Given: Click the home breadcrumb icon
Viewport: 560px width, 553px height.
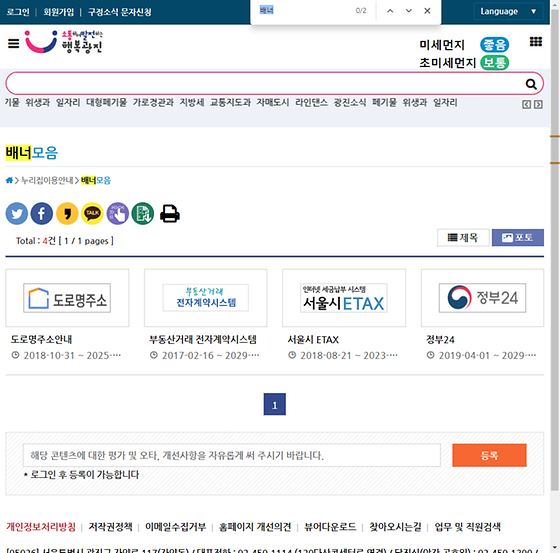Looking at the screenshot, I should coord(9,180).
